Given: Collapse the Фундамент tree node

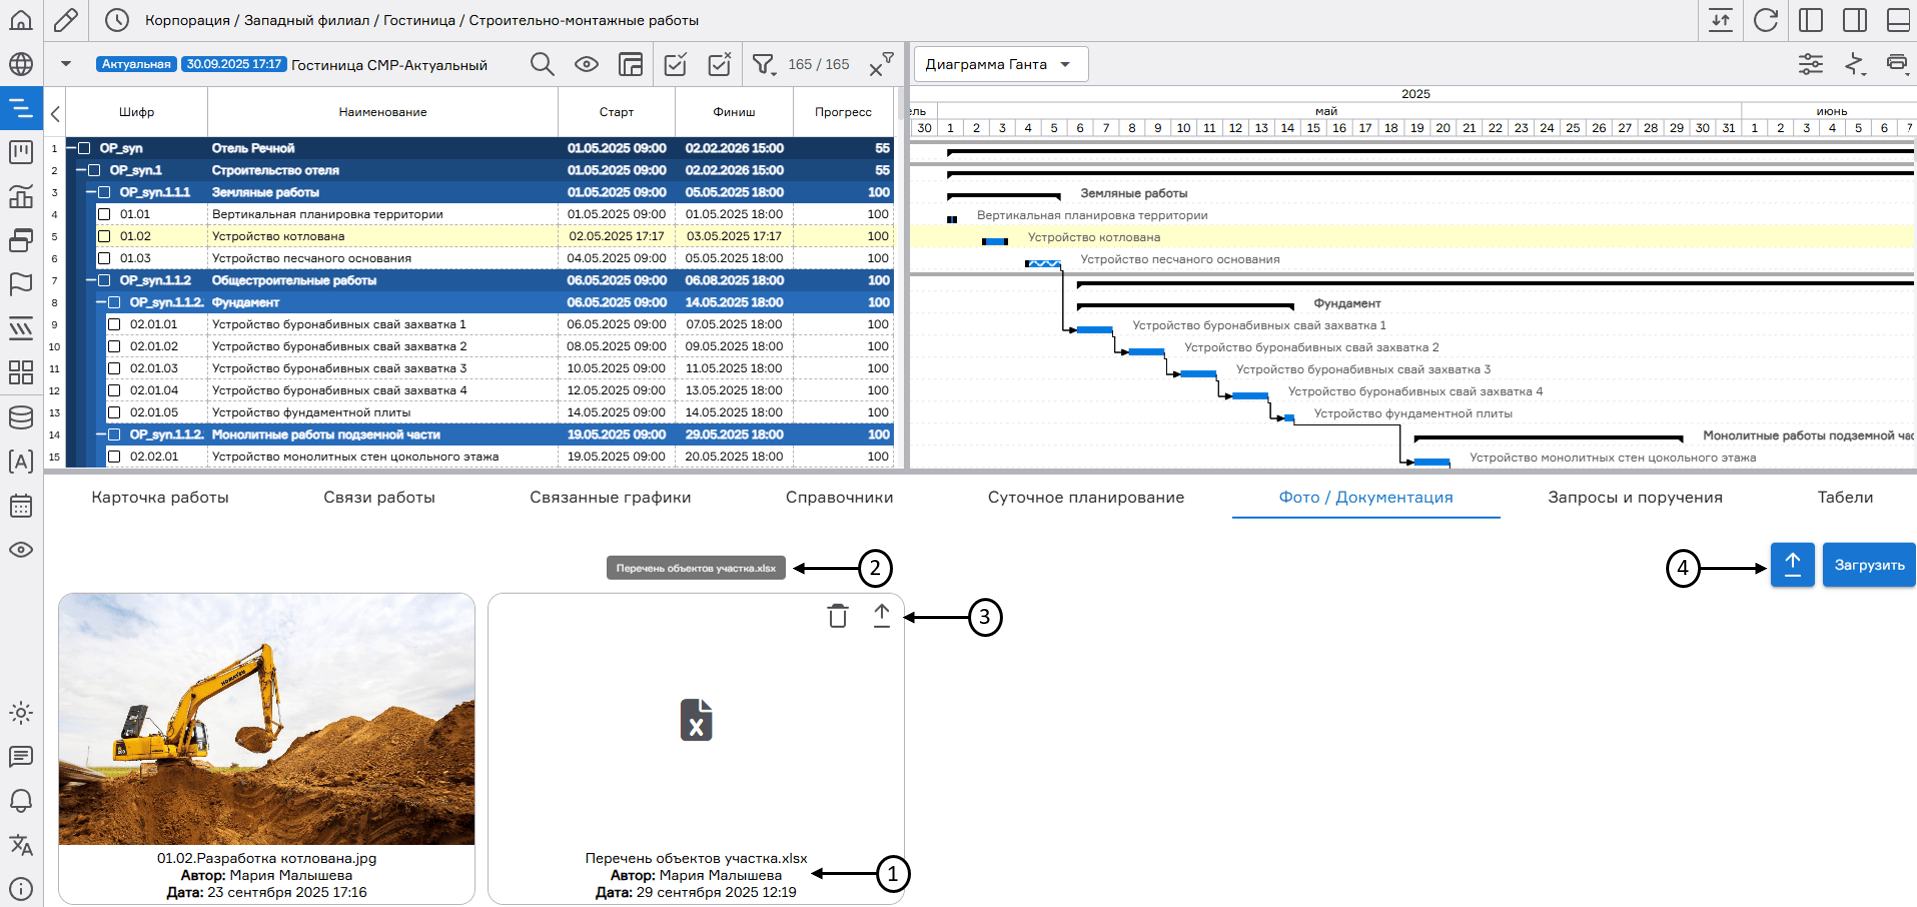Looking at the screenshot, I should point(101,302).
